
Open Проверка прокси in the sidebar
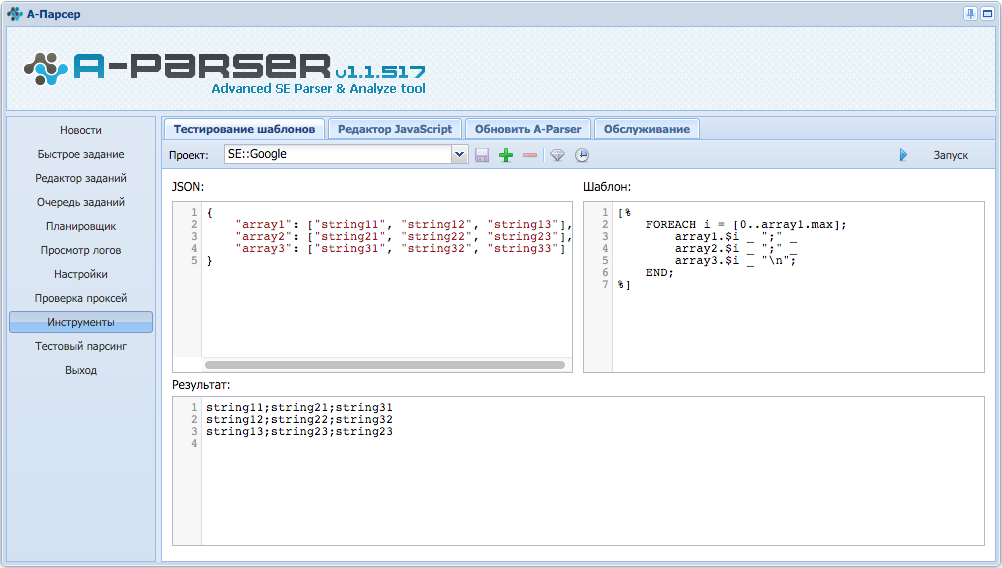(81, 298)
